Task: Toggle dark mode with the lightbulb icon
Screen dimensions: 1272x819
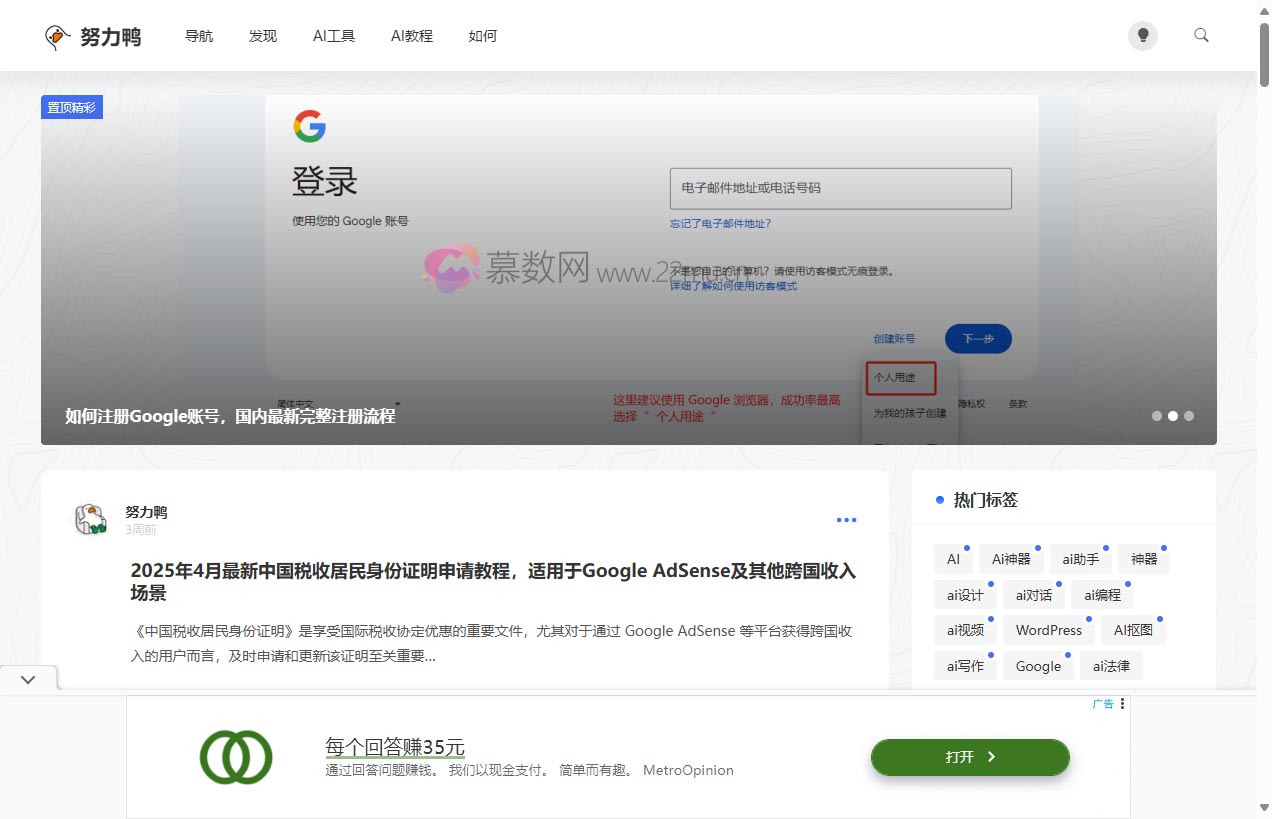Action: click(x=1142, y=36)
